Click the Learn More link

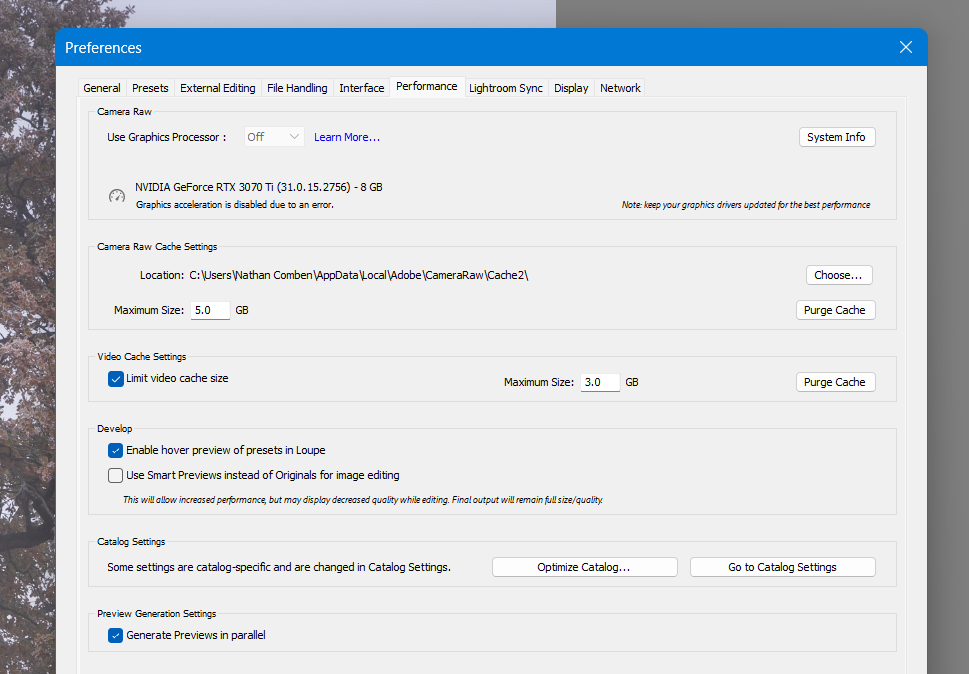coord(346,137)
